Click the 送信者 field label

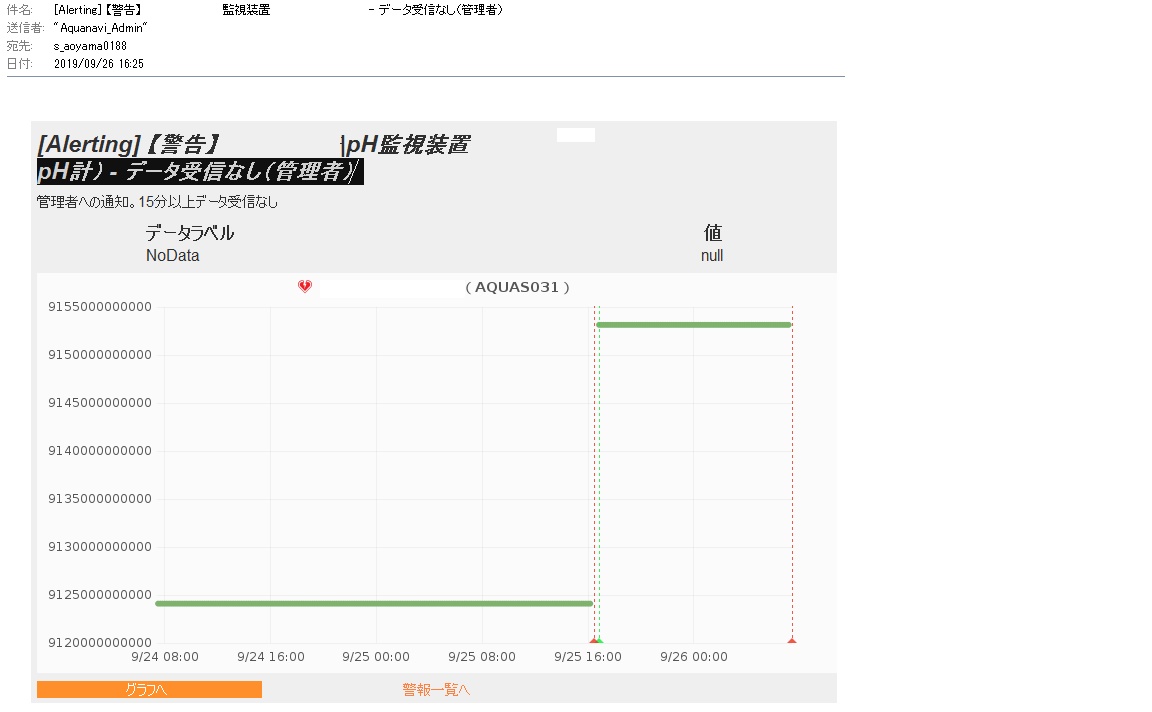[26, 28]
